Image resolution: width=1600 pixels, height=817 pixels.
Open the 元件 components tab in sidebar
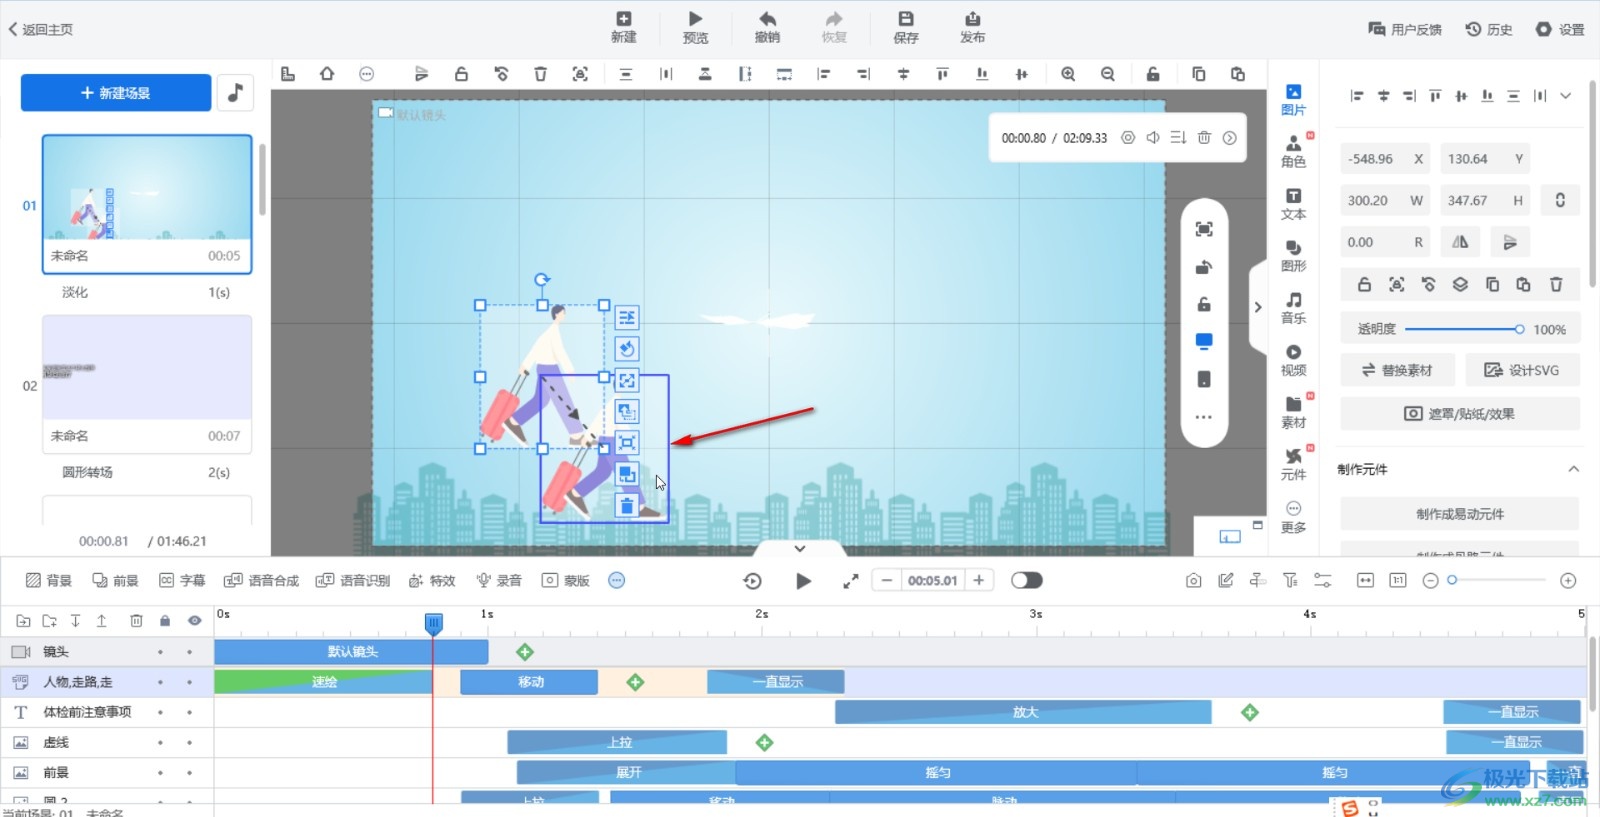click(x=1293, y=464)
